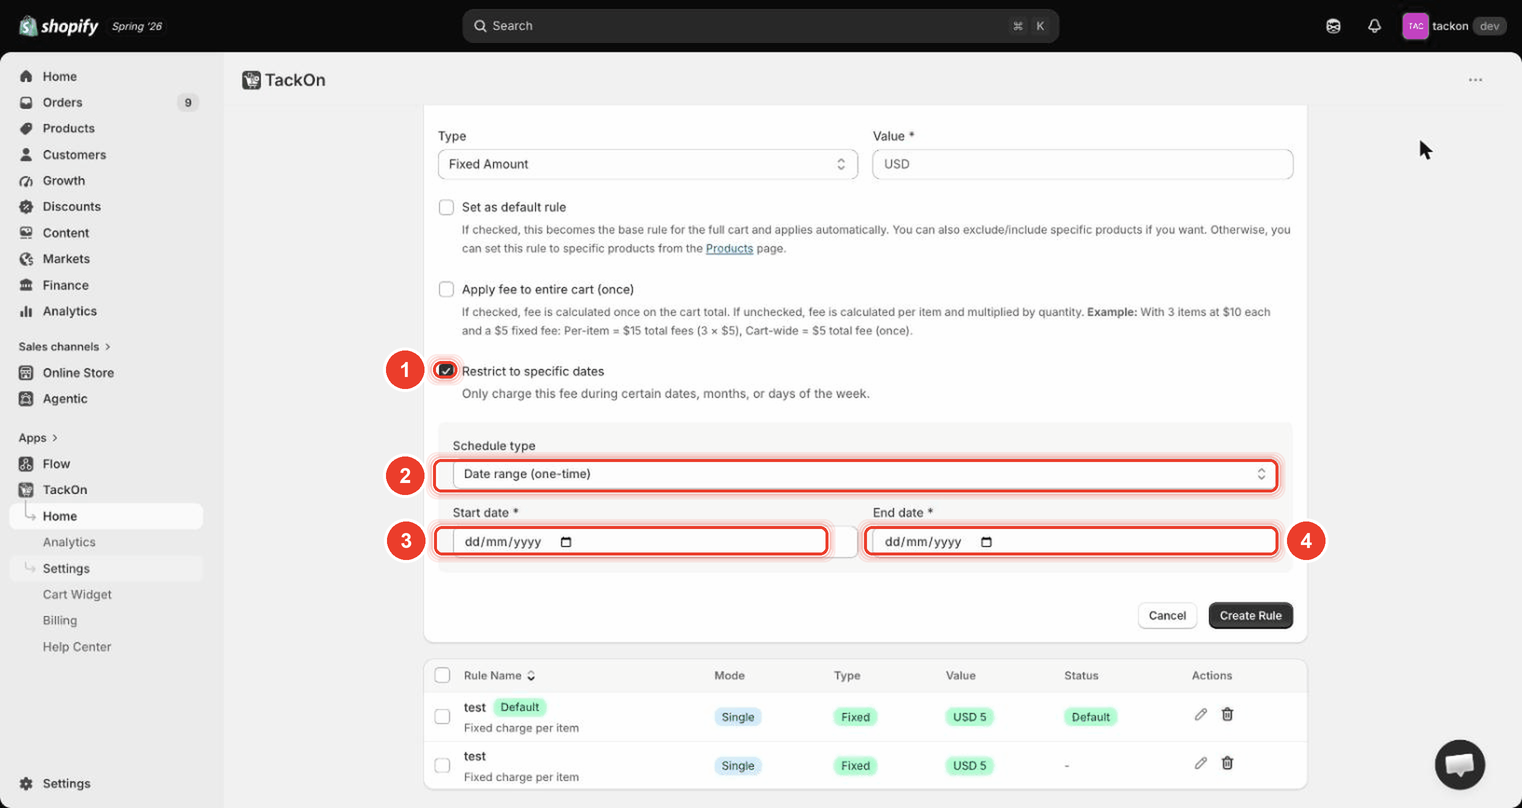Click the TackOn app icon in page header
Screen dimensions: 1522x808
click(251, 80)
